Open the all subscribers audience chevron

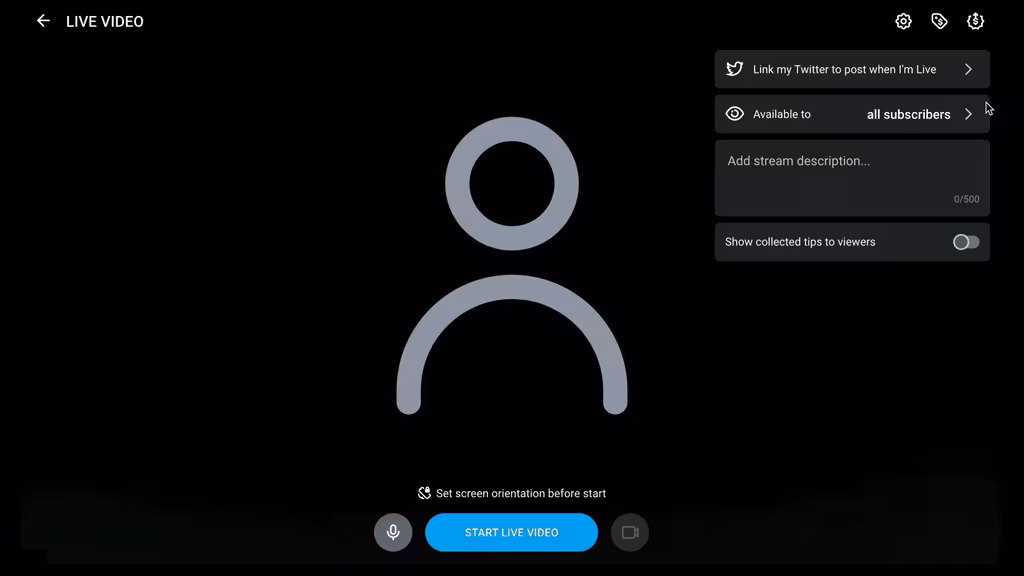coord(968,114)
